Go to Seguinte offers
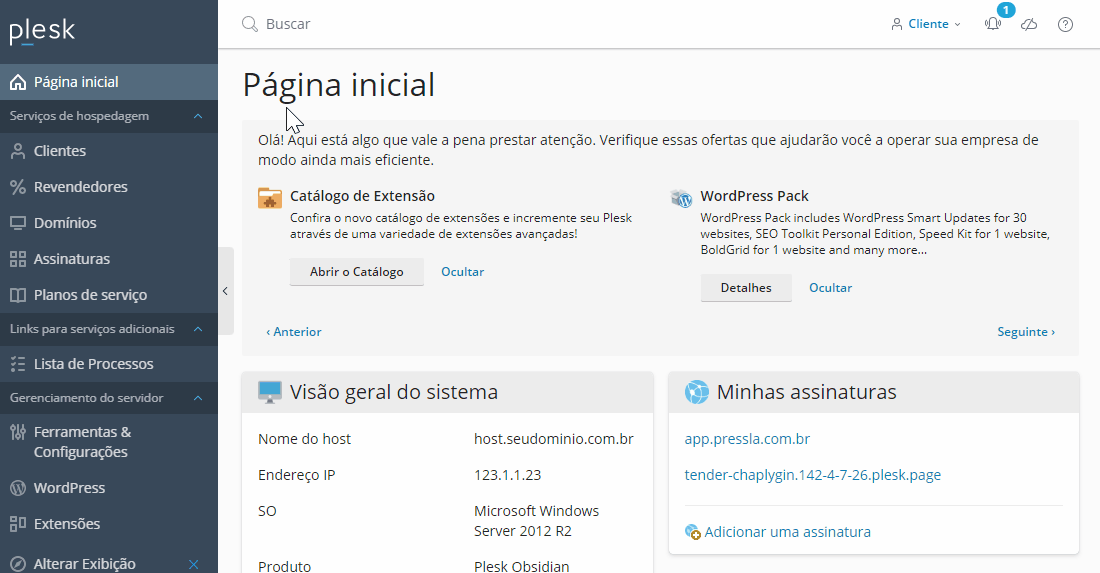 [1026, 332]
